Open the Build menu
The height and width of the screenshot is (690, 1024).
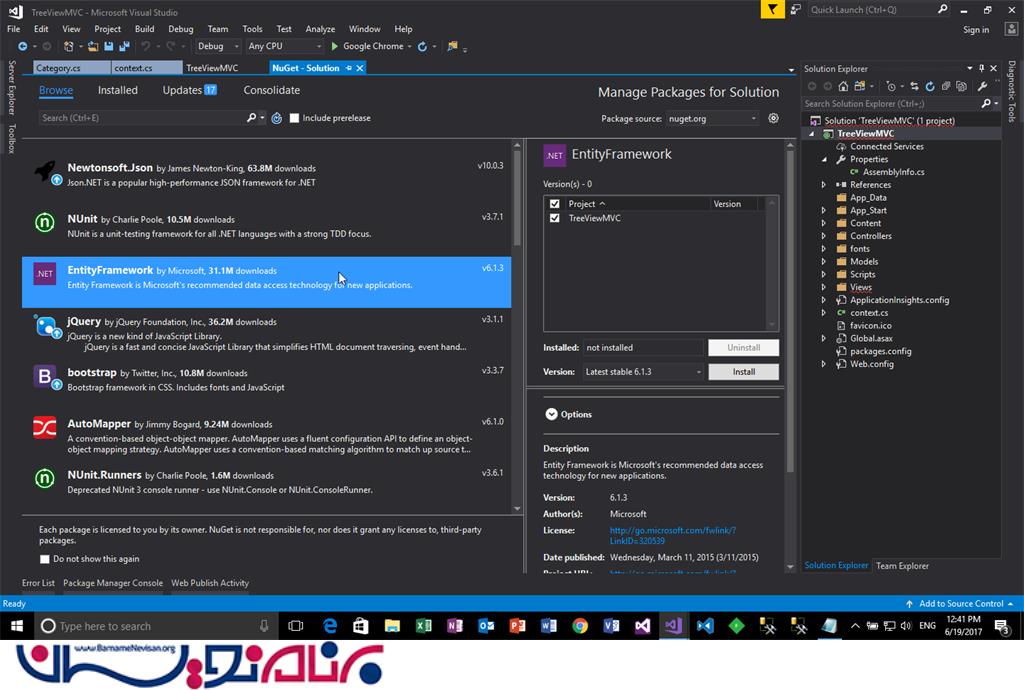point(144,29)
